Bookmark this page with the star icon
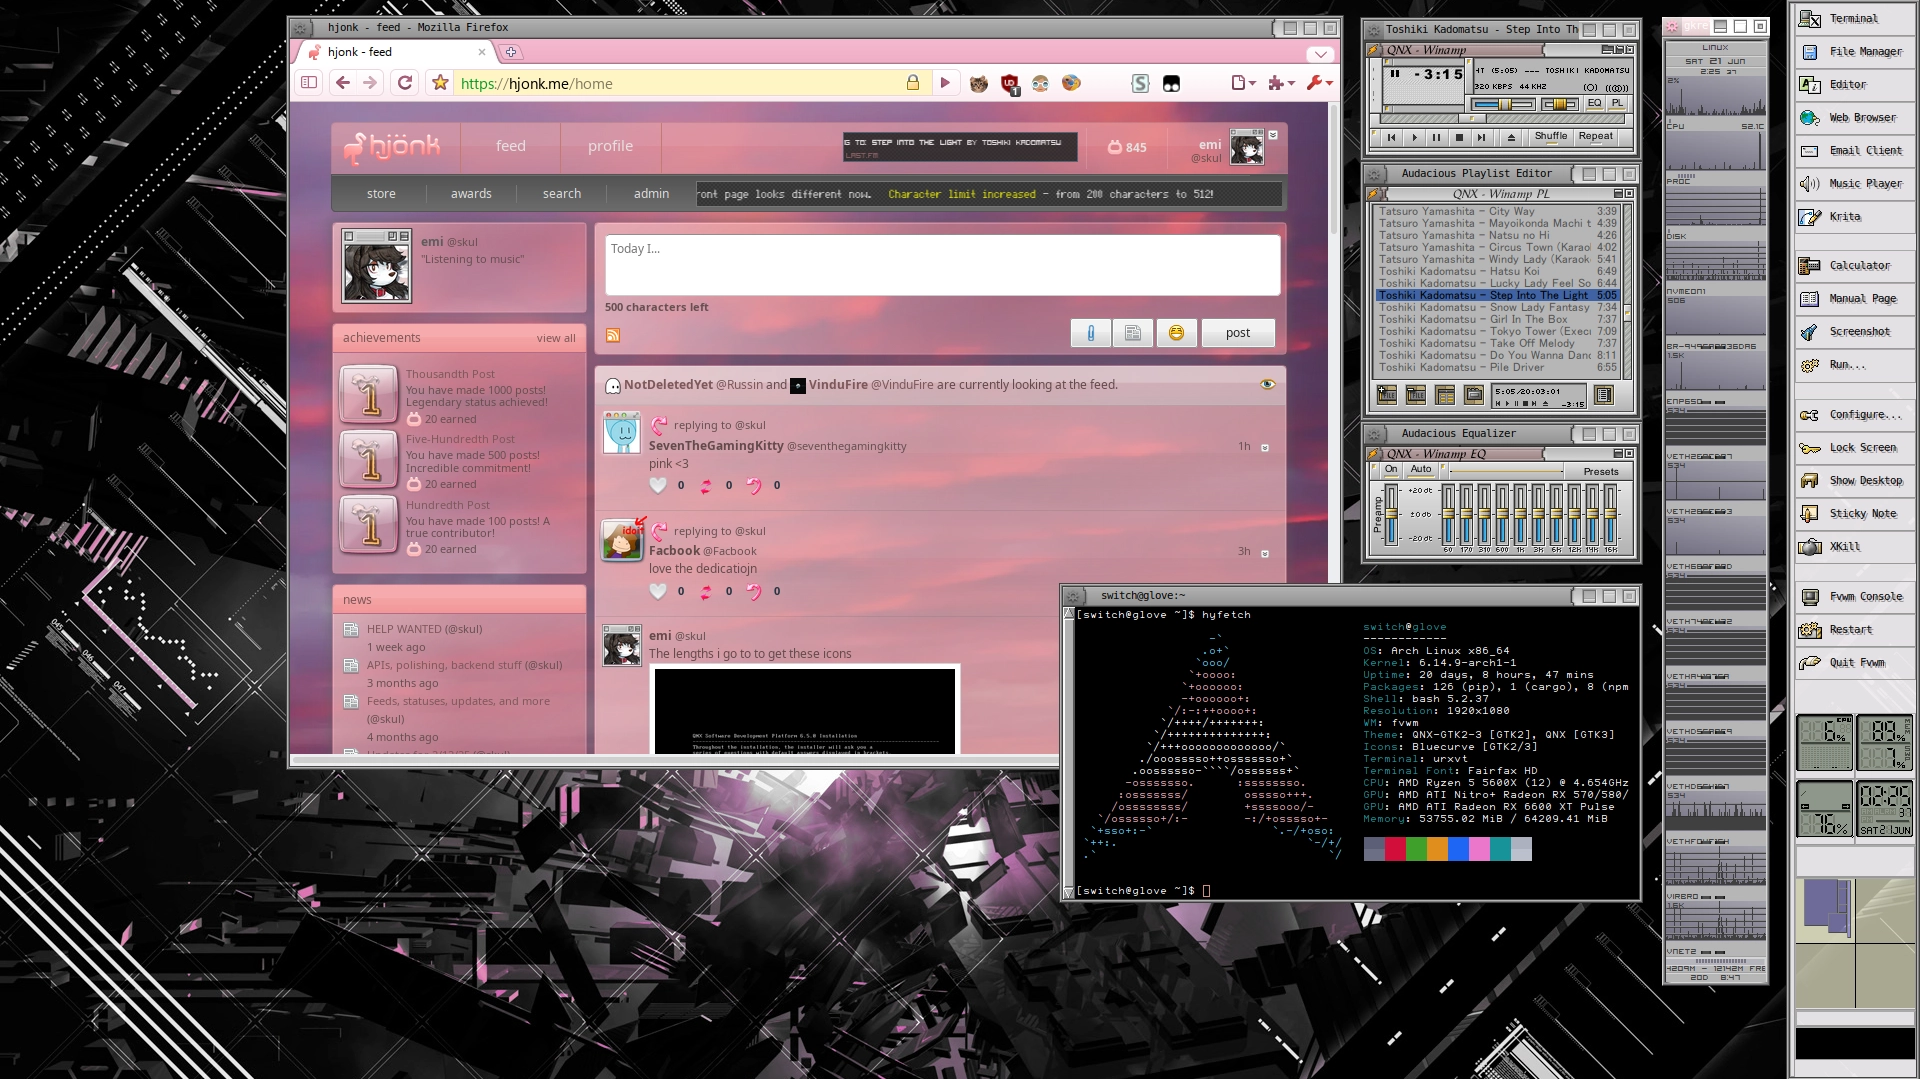 coord(440,83)
